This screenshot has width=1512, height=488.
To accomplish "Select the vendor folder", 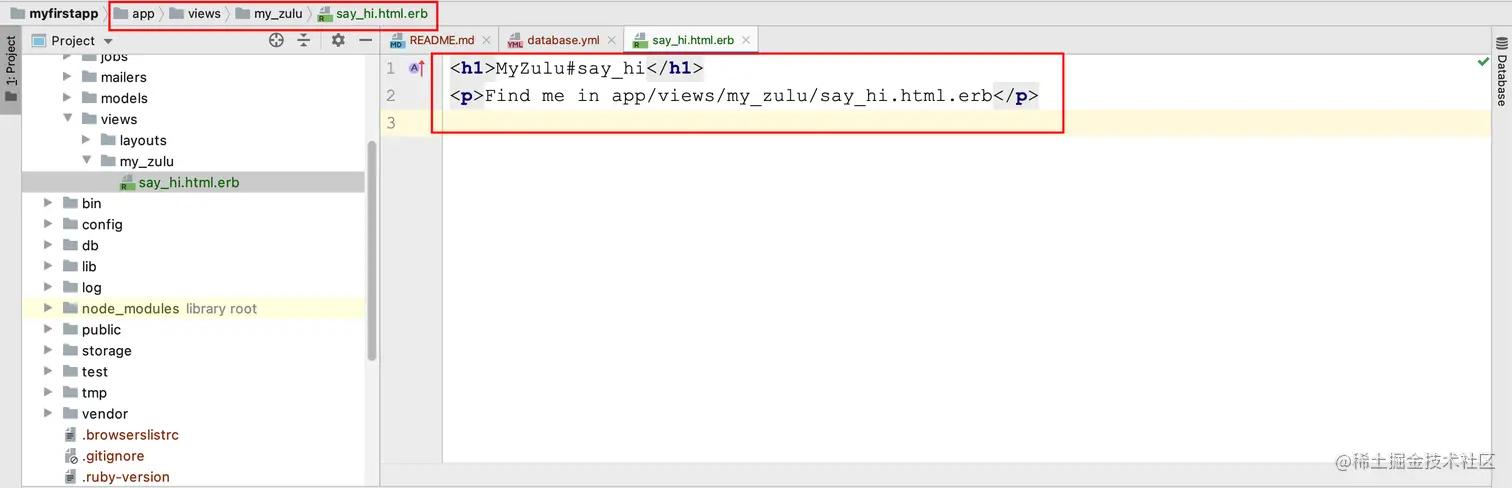I will point(95,413).
